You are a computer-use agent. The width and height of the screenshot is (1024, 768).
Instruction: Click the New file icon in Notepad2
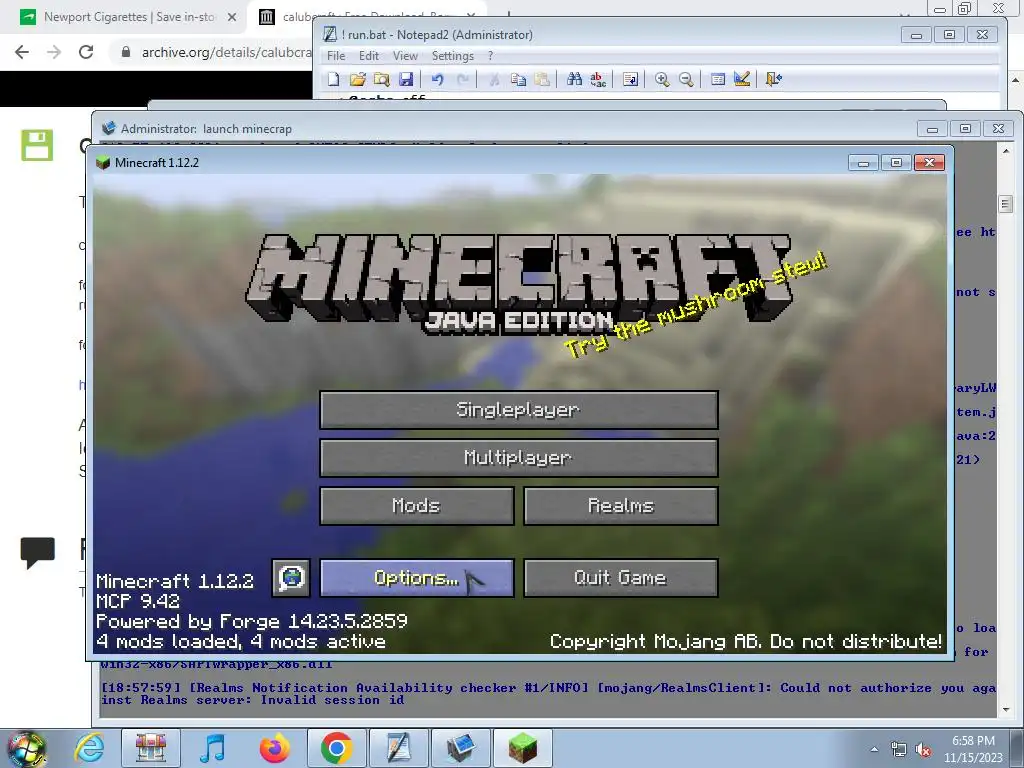point(334,80)
